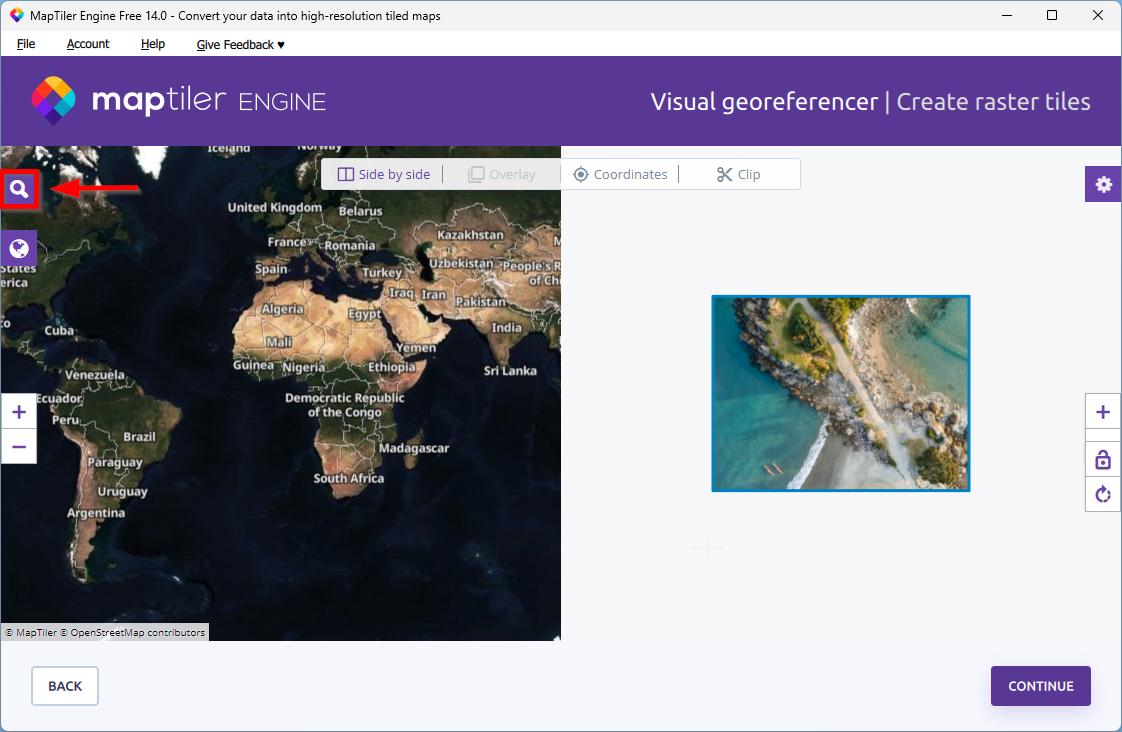Image resolution: width=1122 pixels, height=732 pixels.
Task: Click the CONTINUE button
Action: (1040, 685)
